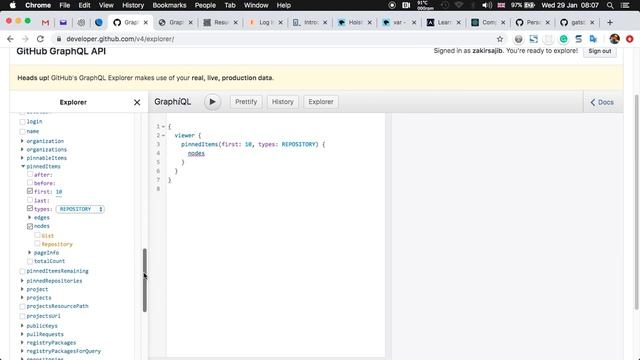Image resolution: width=640 pixels, height=360 pixels.
Task: Click the nodes field in query editor
Action: pyautogui.click(x=196, y=153)
